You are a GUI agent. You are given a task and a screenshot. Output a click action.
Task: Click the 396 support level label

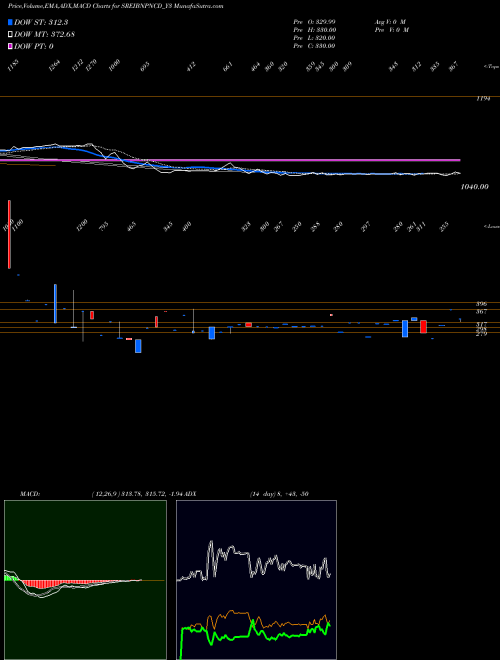click(481, 303)
